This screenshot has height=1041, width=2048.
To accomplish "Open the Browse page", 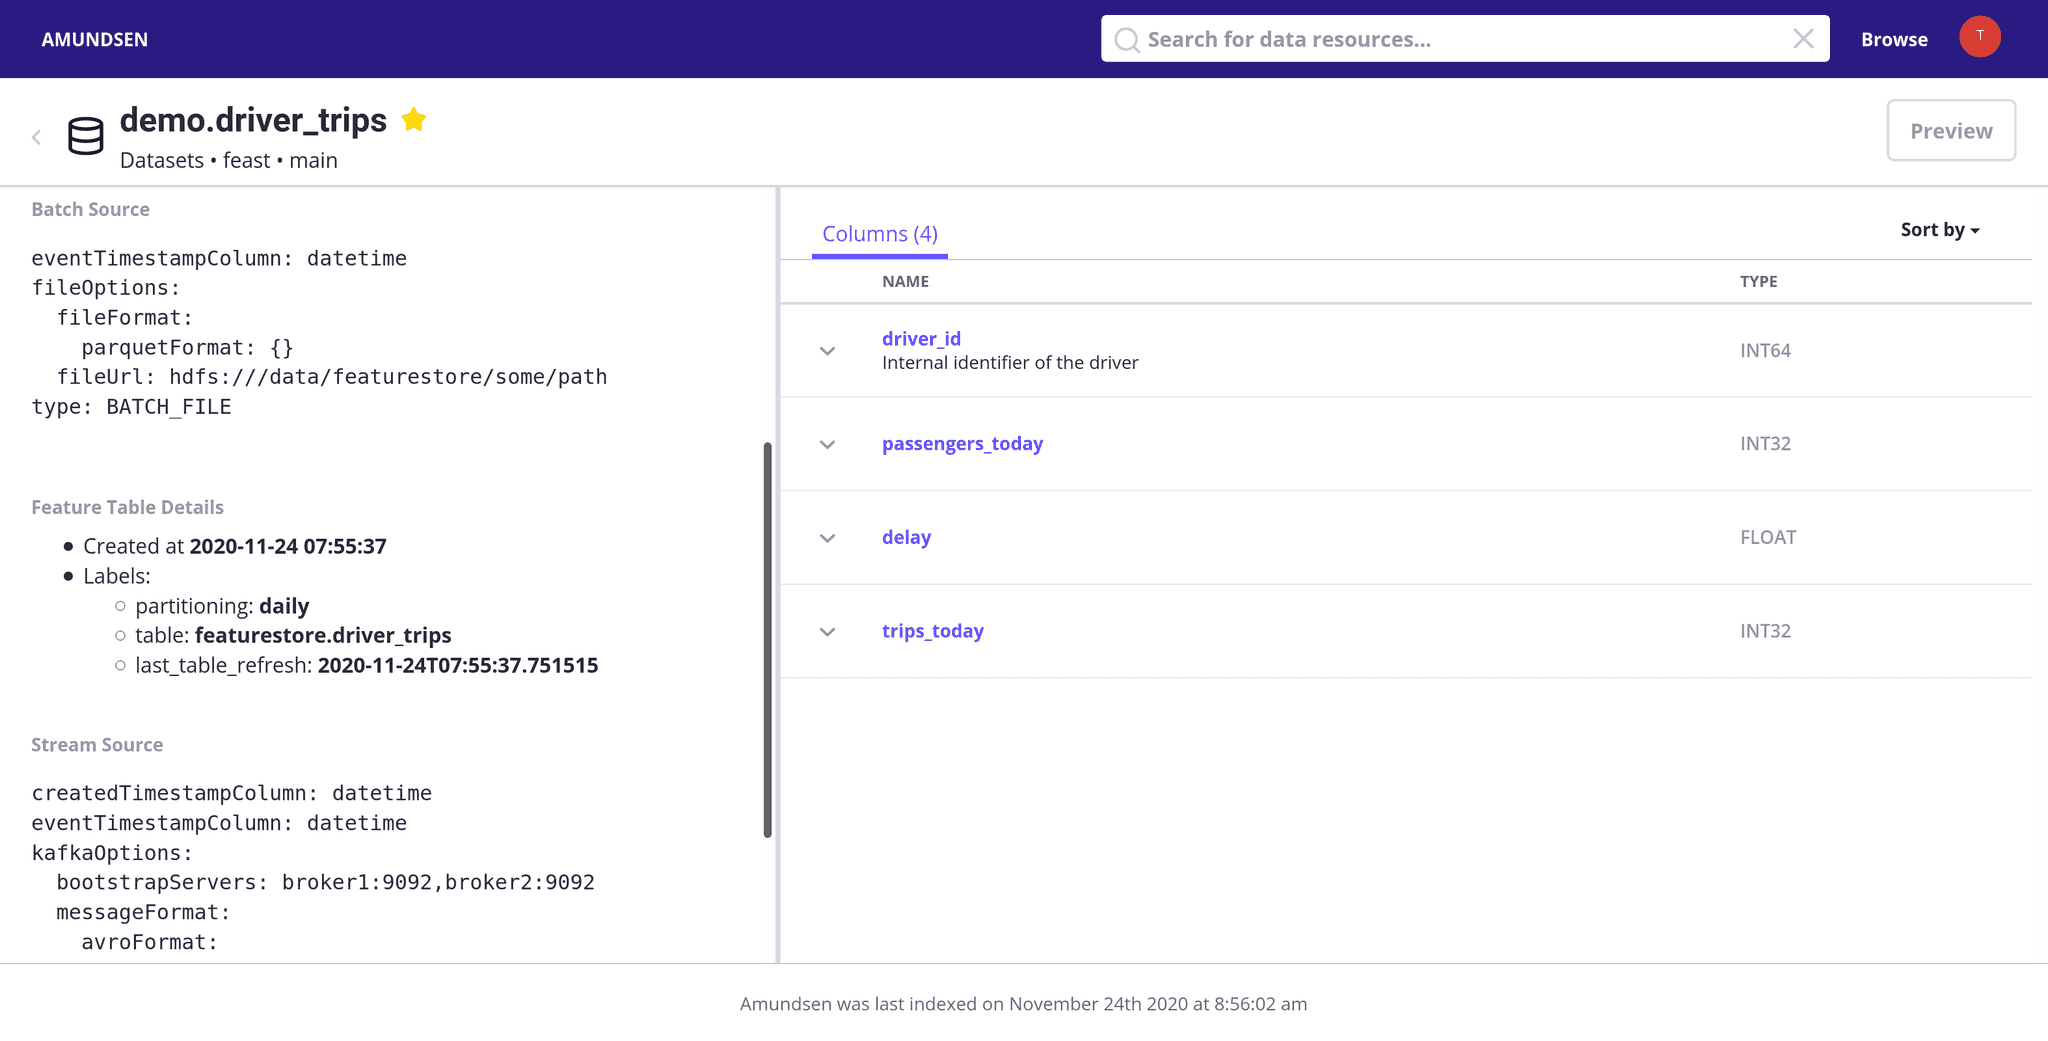I will point(1894,39).
